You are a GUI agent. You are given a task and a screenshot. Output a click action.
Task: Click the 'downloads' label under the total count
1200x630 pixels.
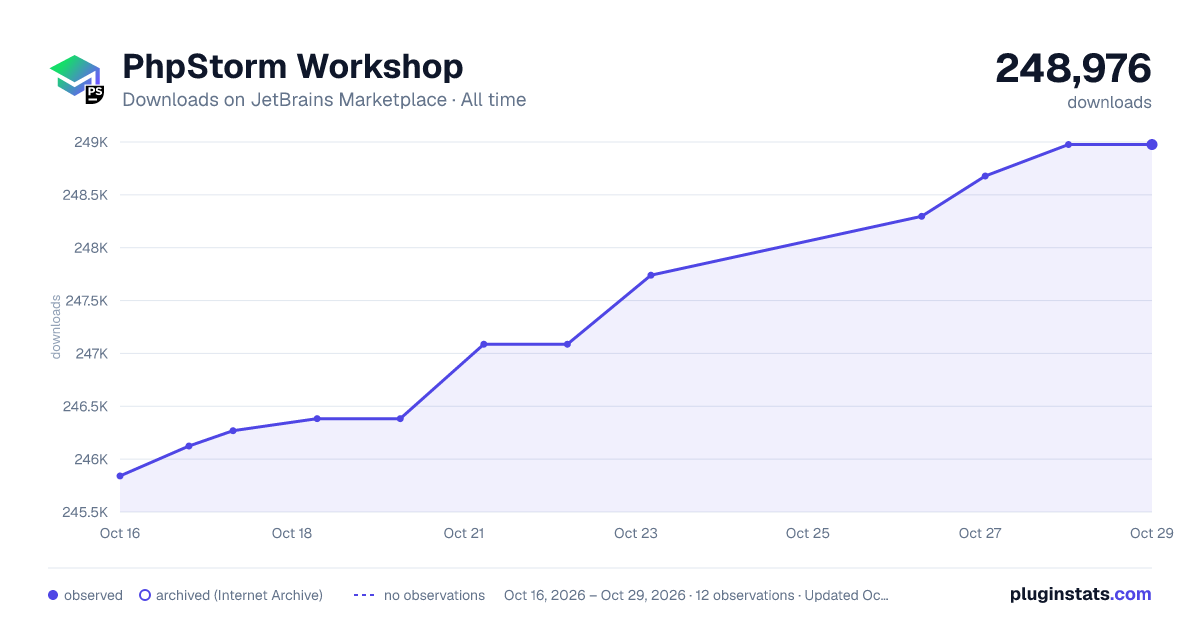click(x=1109, y=102)
